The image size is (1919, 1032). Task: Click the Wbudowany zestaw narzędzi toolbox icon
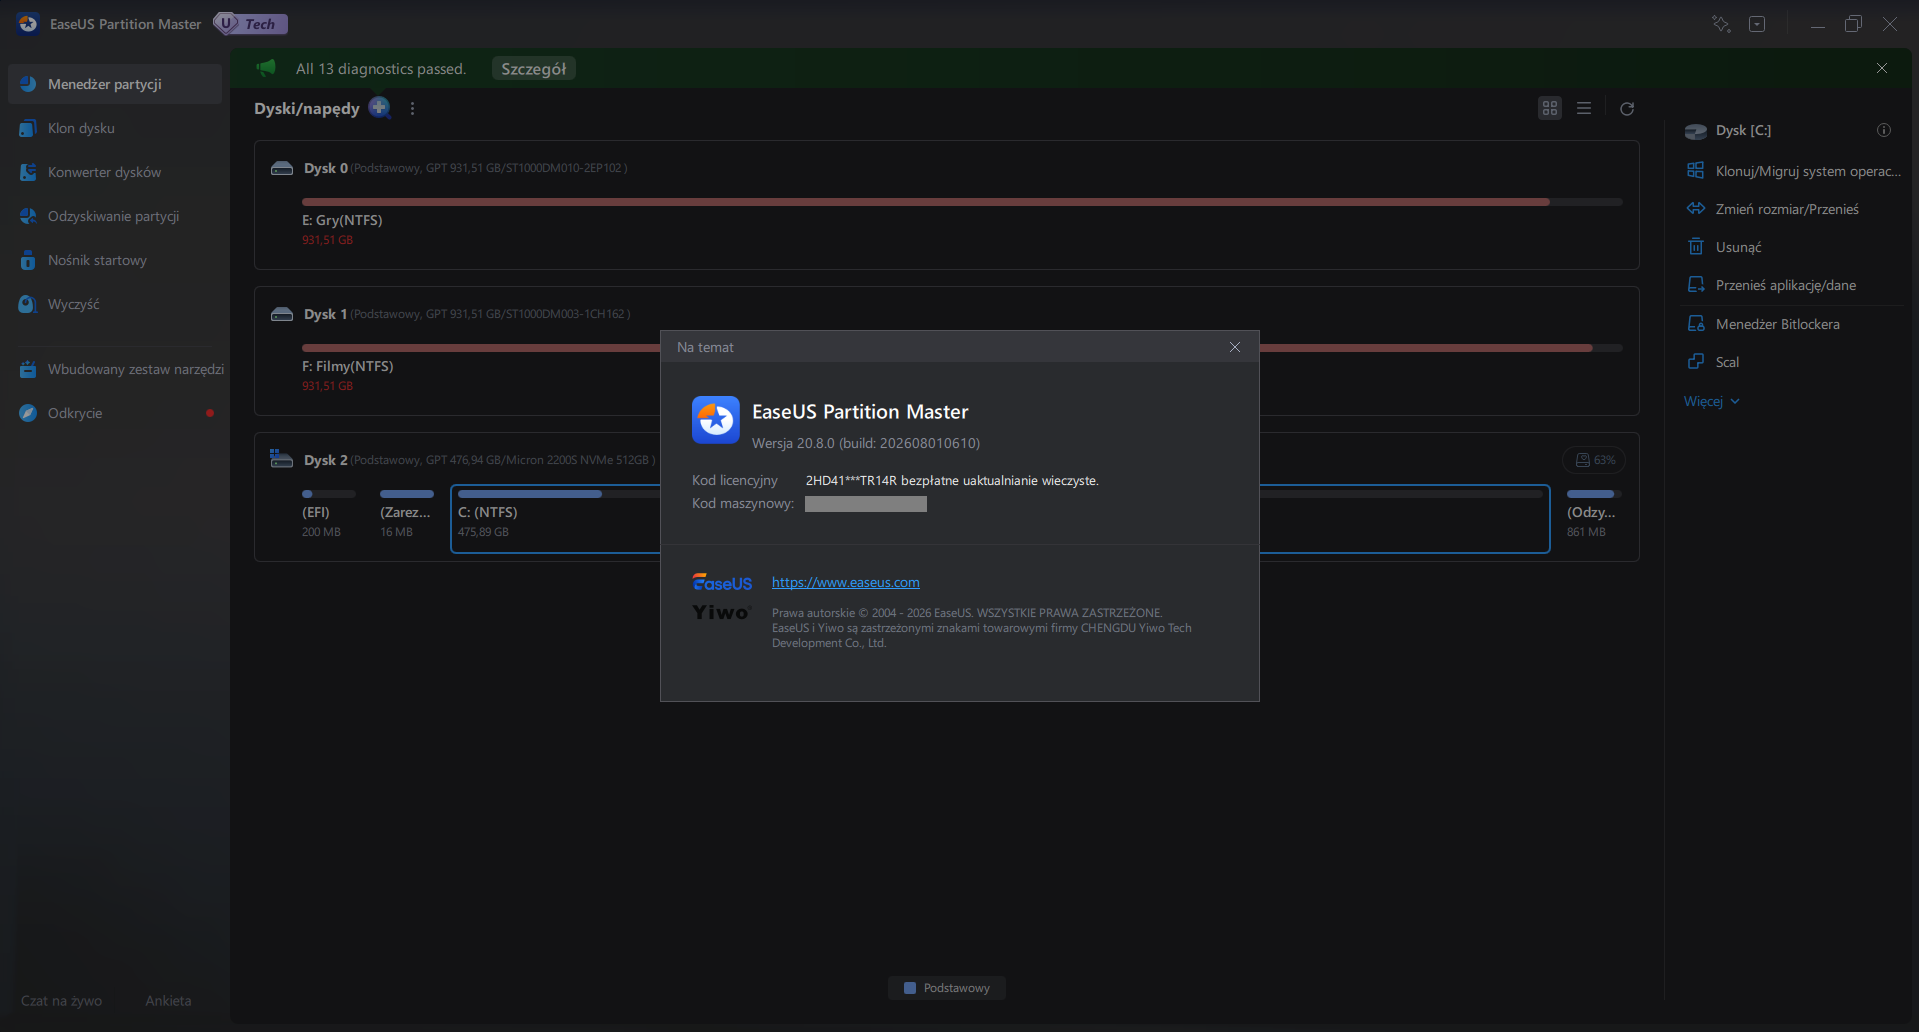[x=28, y=369]
